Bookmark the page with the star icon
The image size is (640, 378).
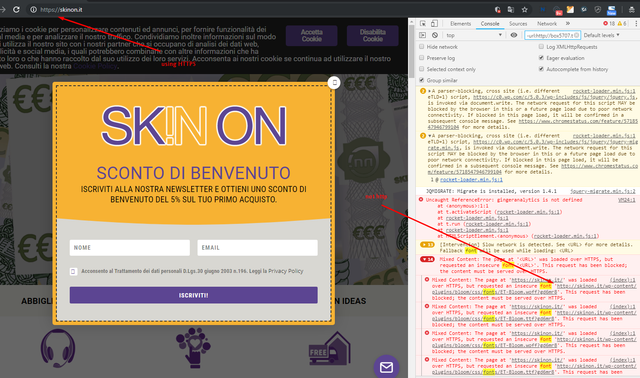pos(525,9)
